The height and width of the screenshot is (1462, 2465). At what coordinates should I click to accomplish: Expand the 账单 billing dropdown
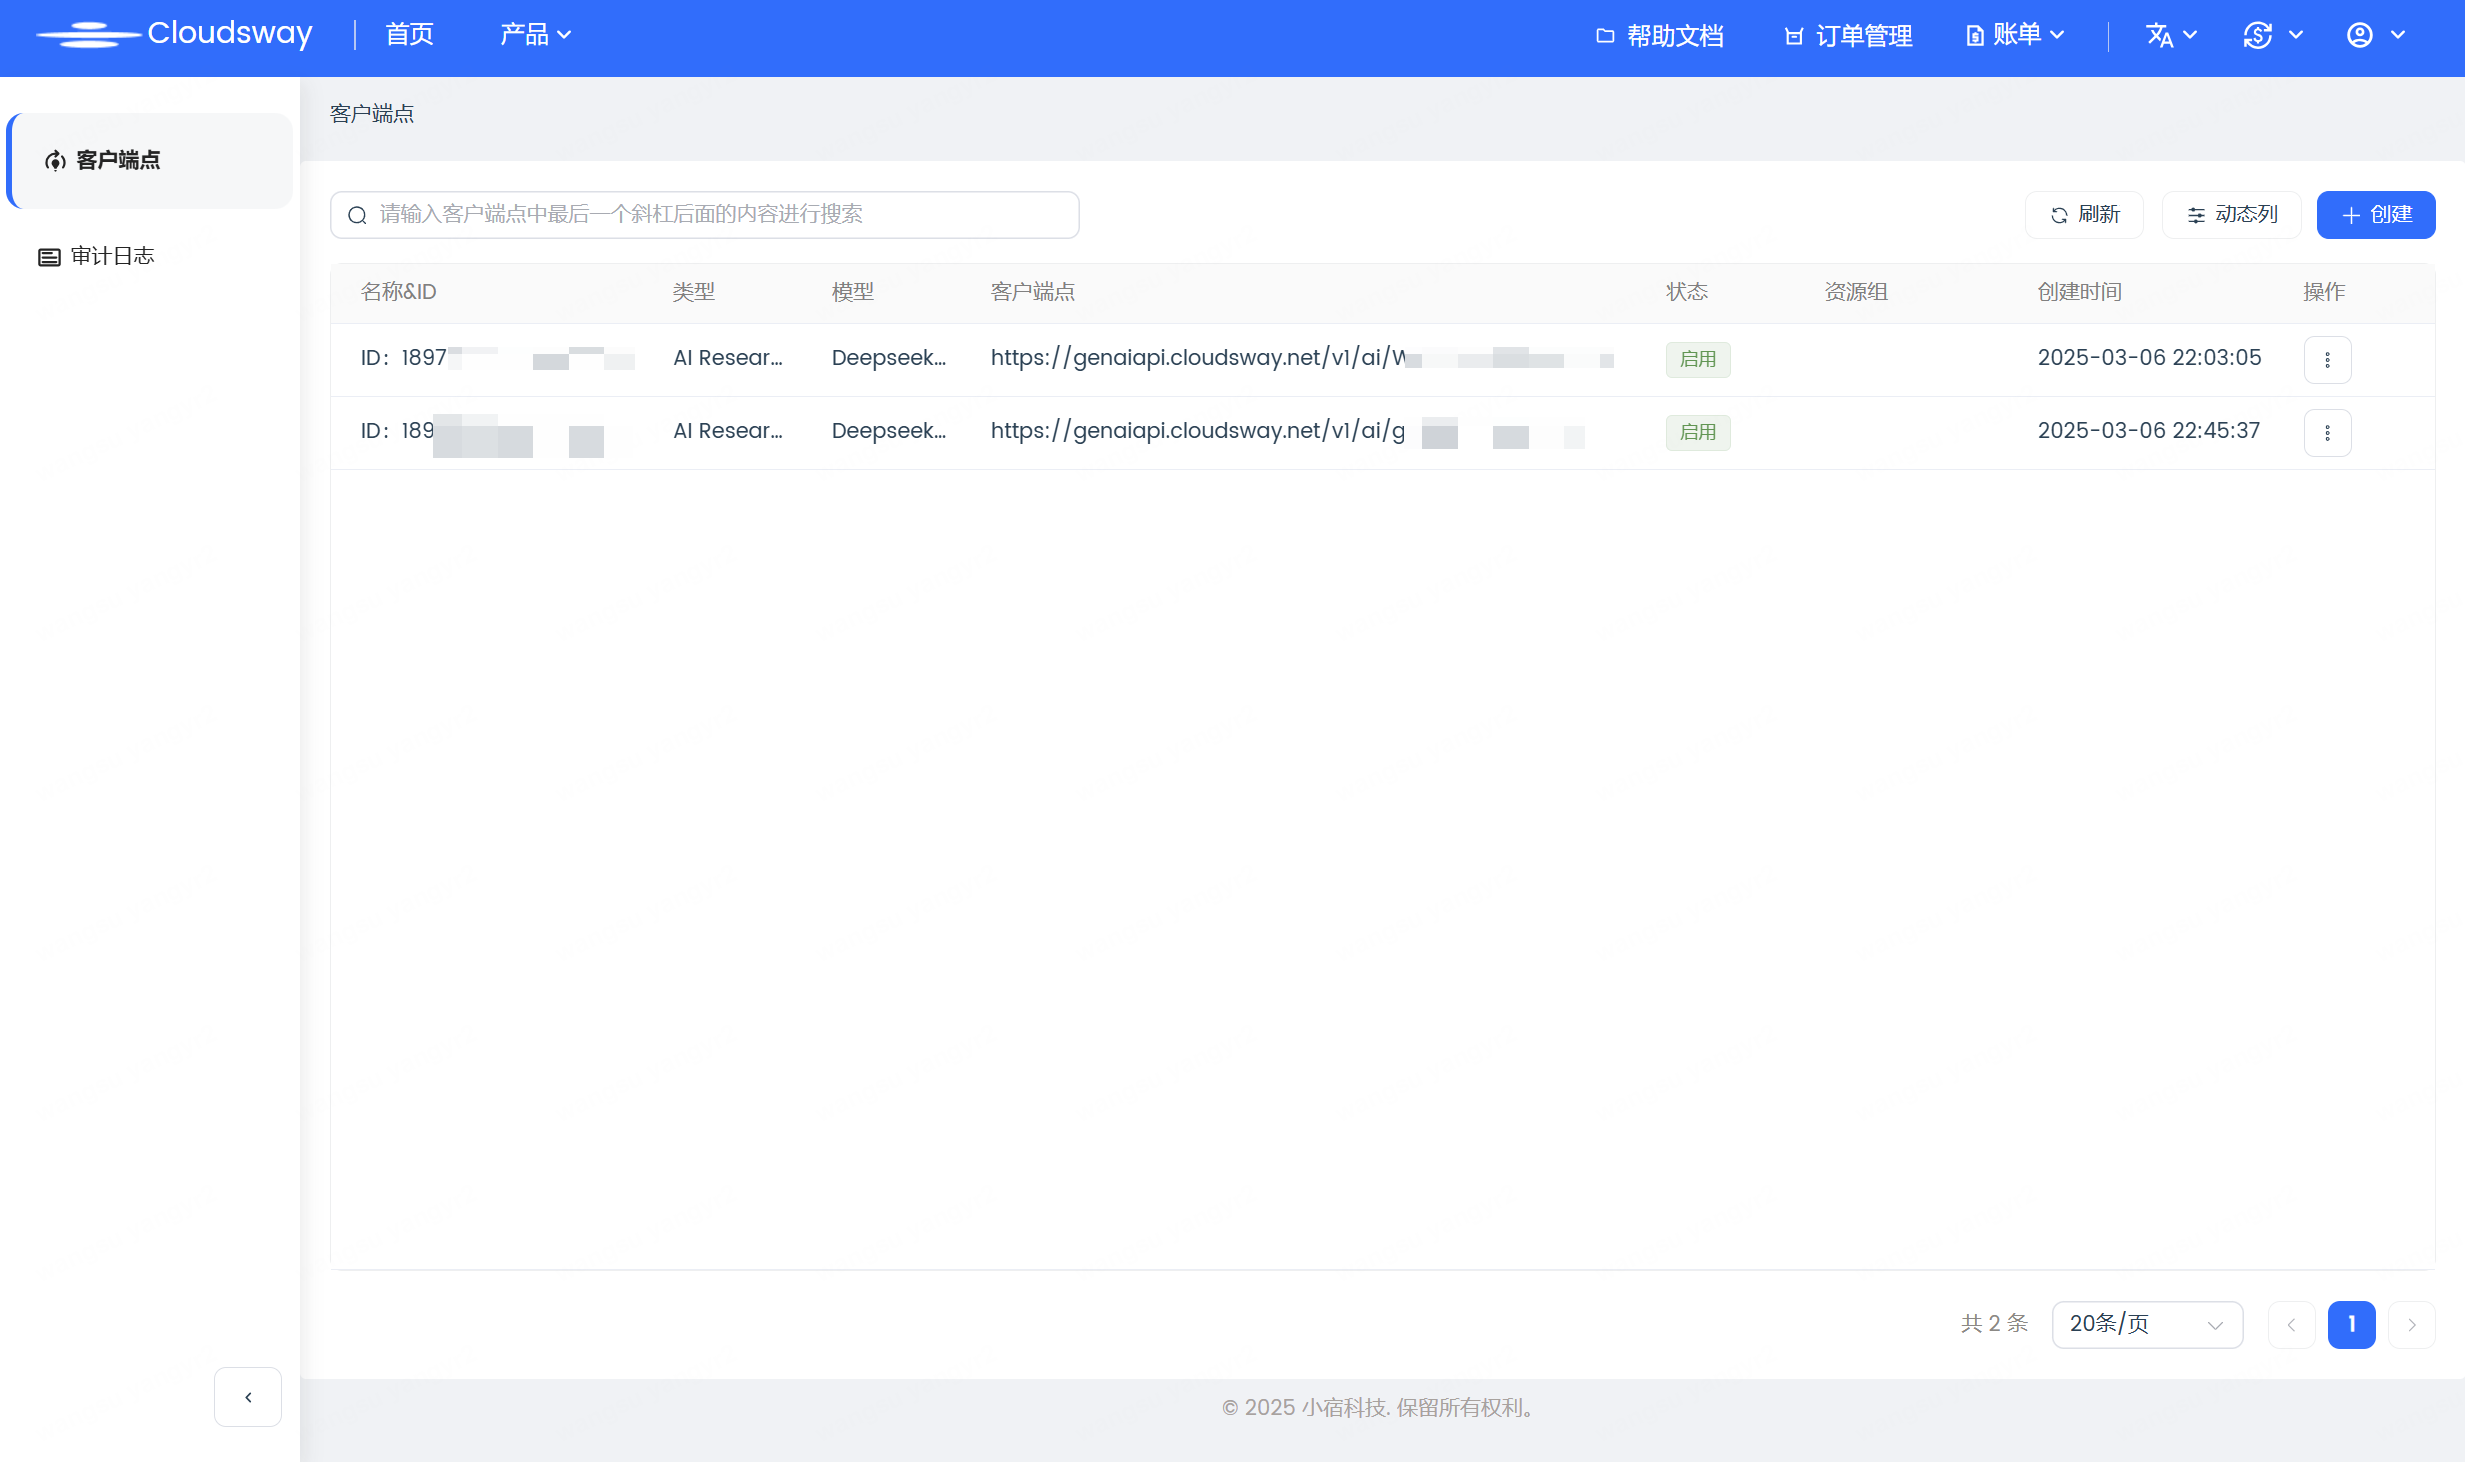click(2015, 36)
